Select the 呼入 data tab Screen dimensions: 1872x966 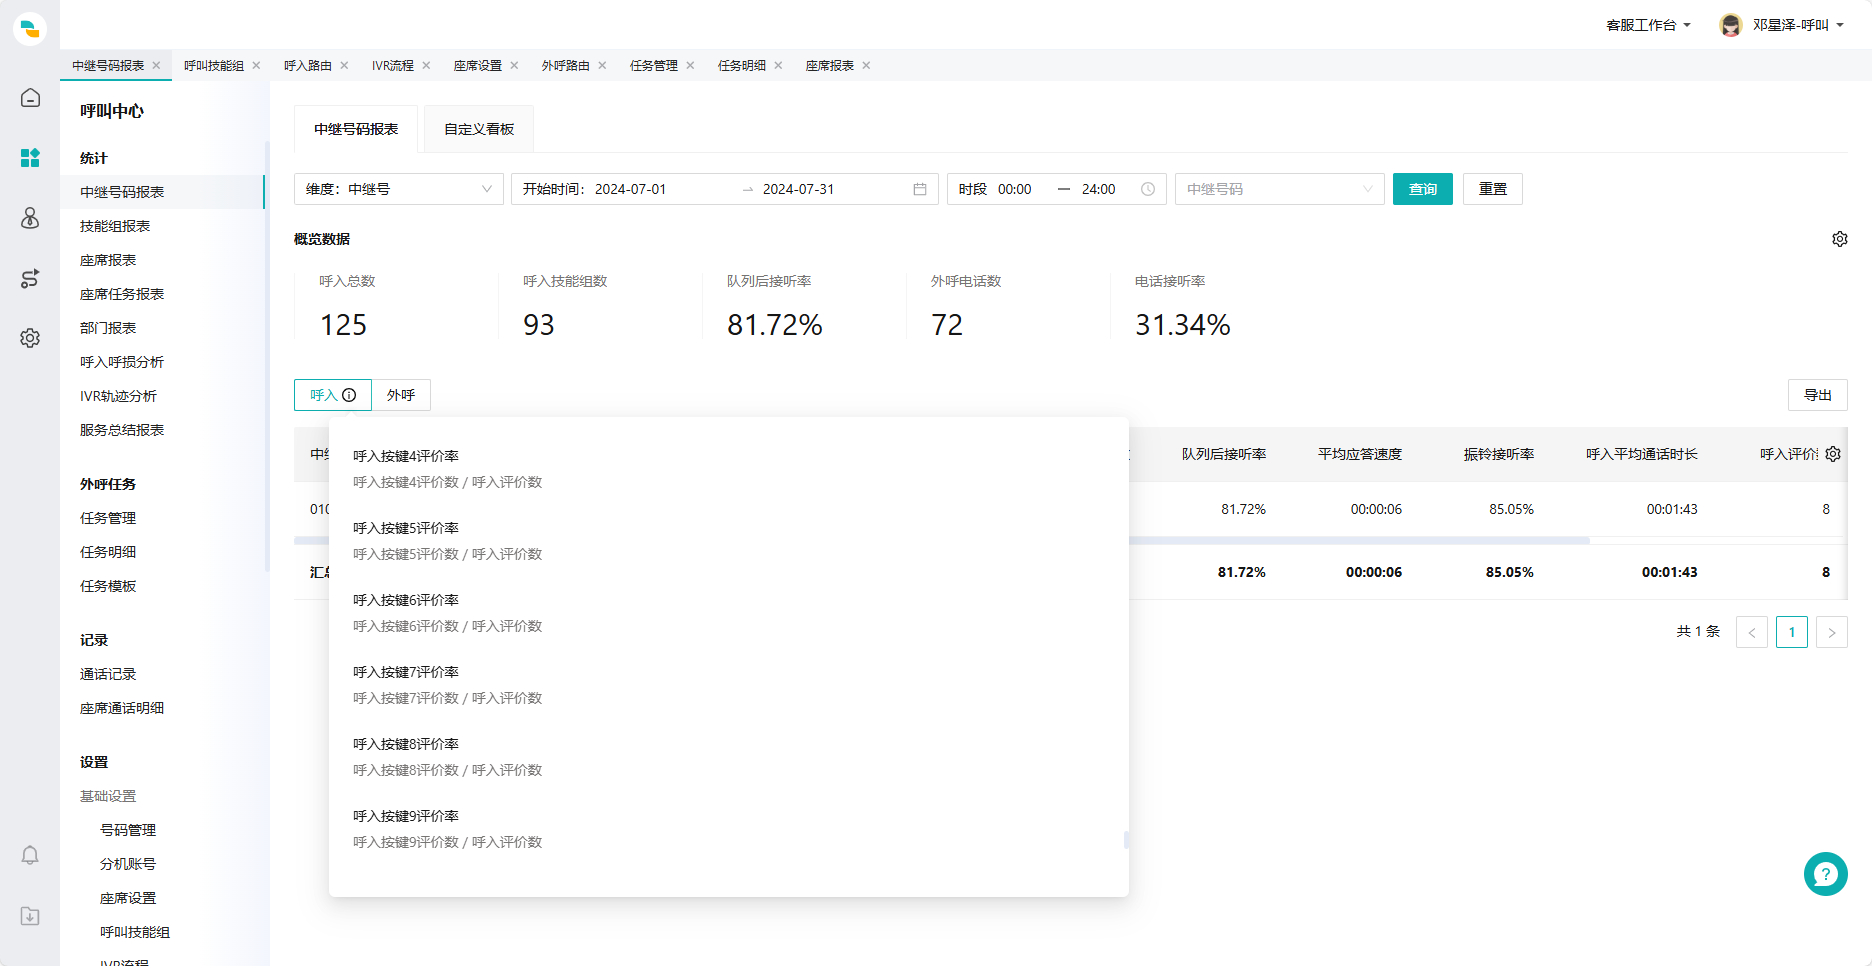[333, 395]
